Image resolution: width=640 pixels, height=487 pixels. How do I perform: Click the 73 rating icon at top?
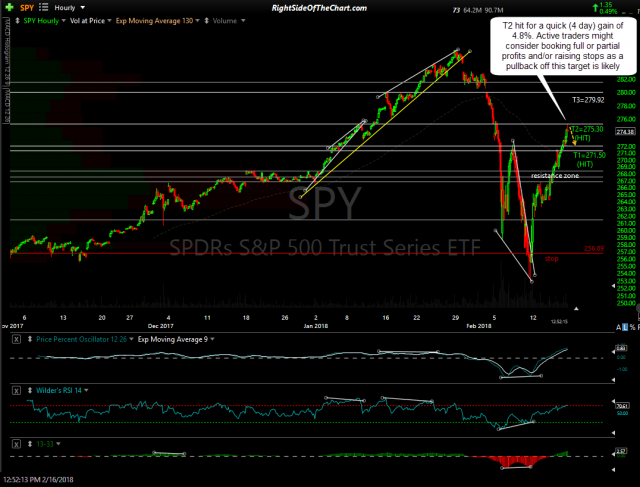coord(456,10)
